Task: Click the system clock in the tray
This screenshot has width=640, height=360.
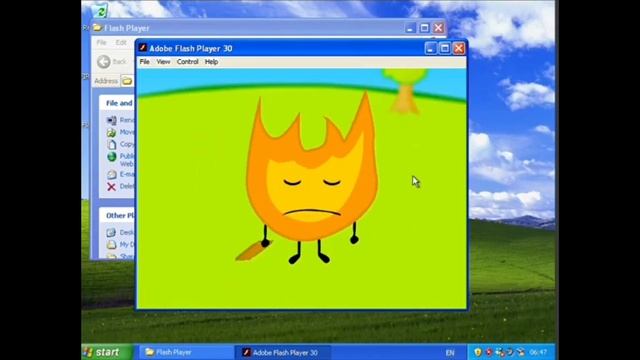Action: click(538, 352)
